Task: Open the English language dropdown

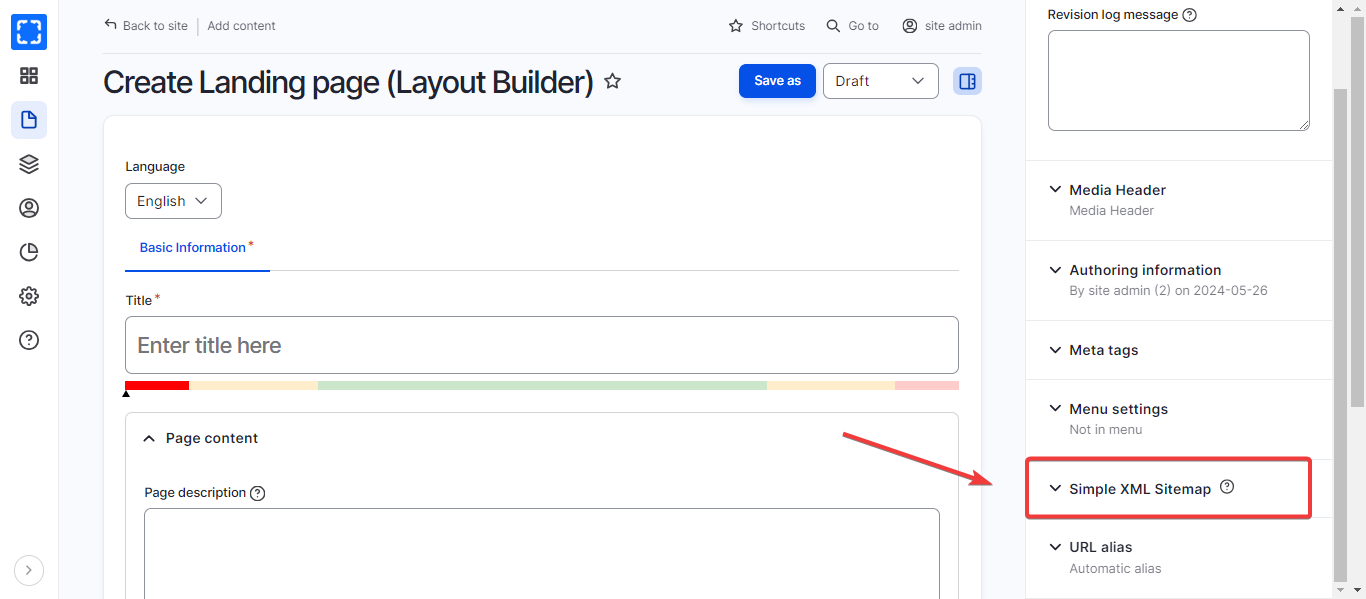Action: (173, 201)
